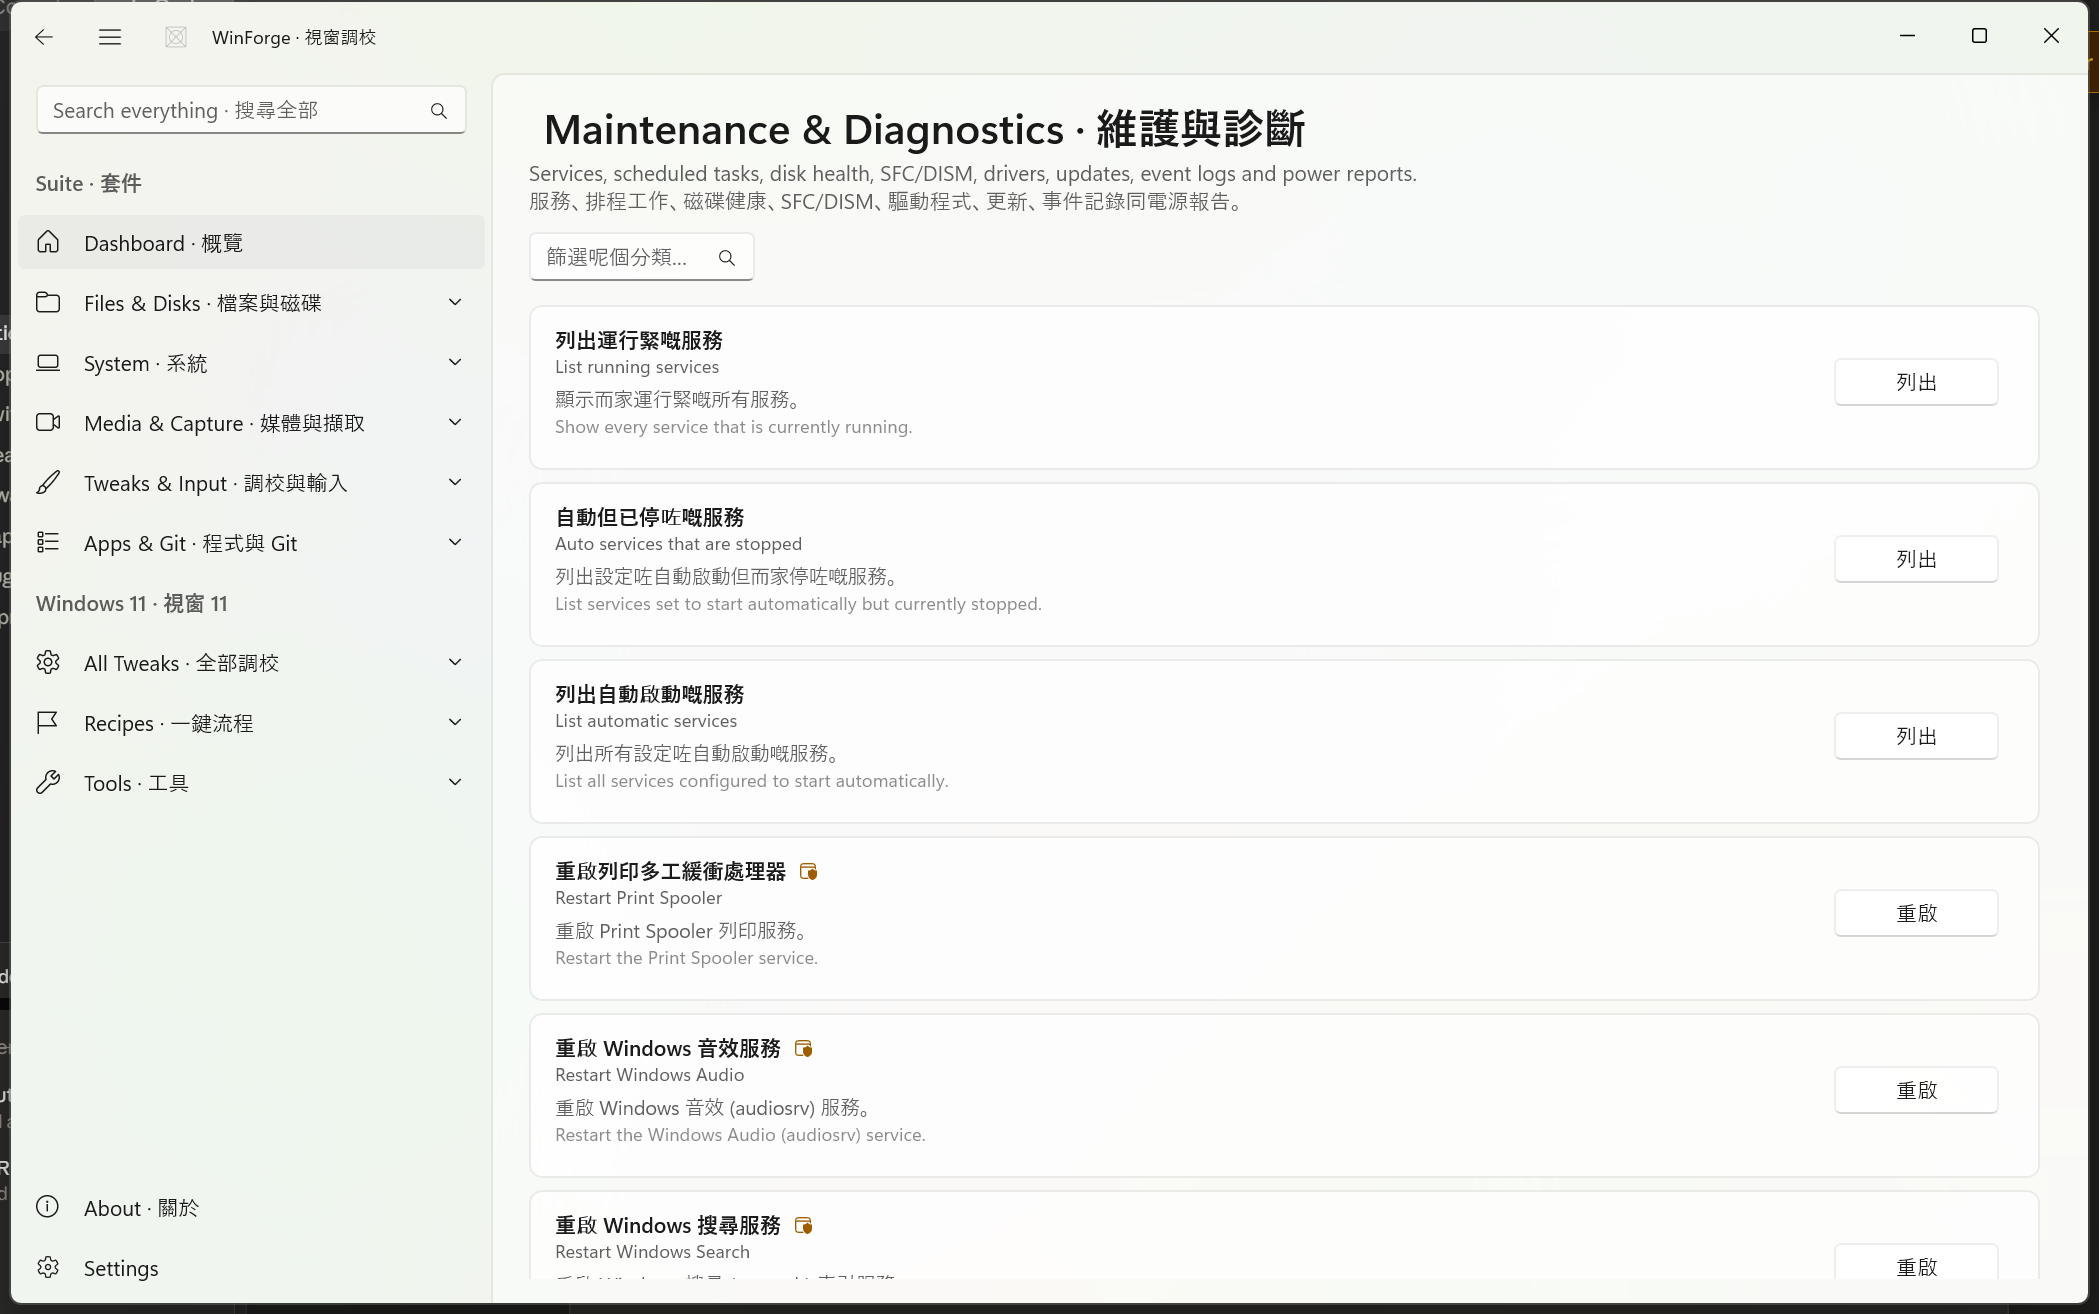Screen dimensions: 2099x1314
Task: Open the Dashboard · 概覽 page
Action: pos(251,242)
